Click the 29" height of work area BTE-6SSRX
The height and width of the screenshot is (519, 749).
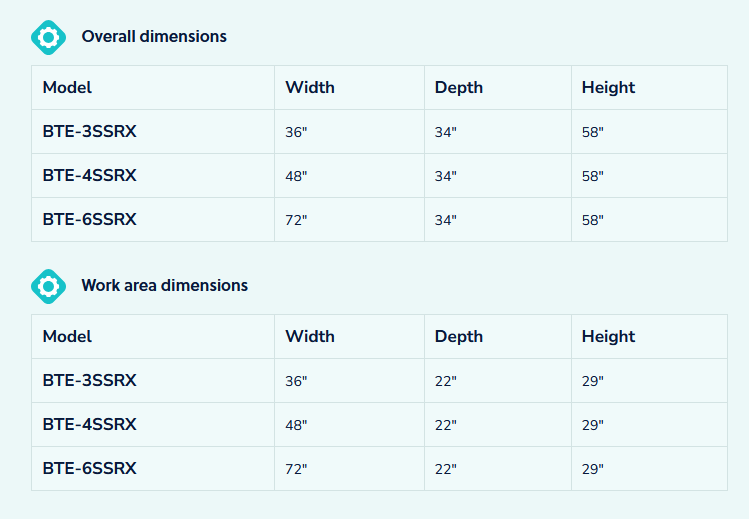[593, 469]
